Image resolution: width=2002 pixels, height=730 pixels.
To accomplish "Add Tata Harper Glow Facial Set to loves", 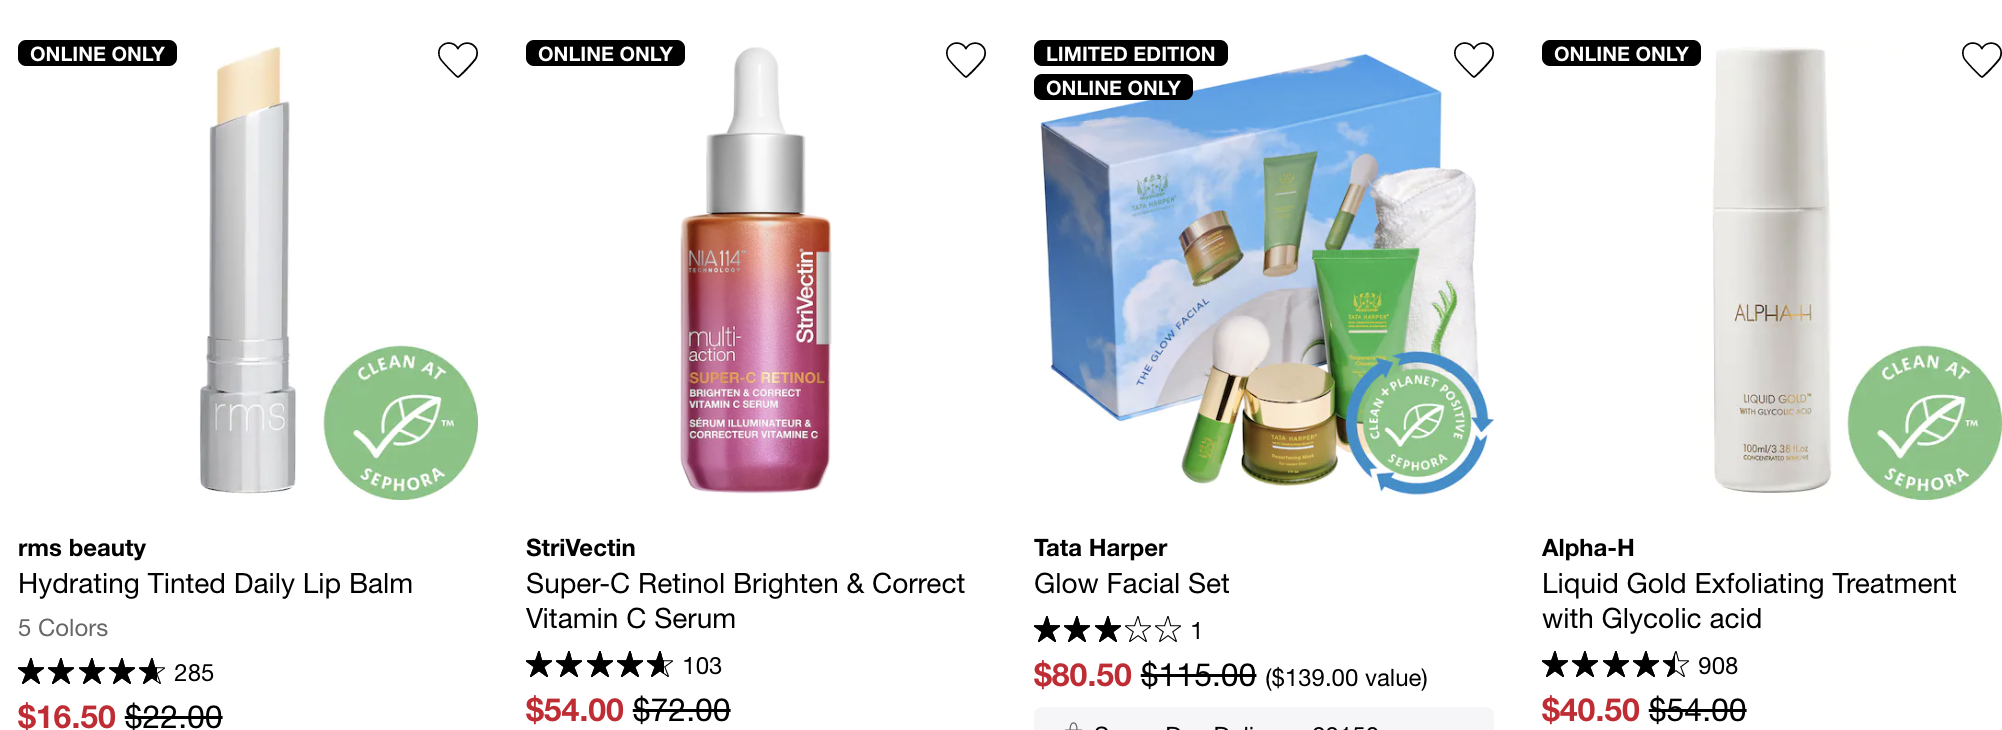I will pyautogui.click(x=1474, y=60).
